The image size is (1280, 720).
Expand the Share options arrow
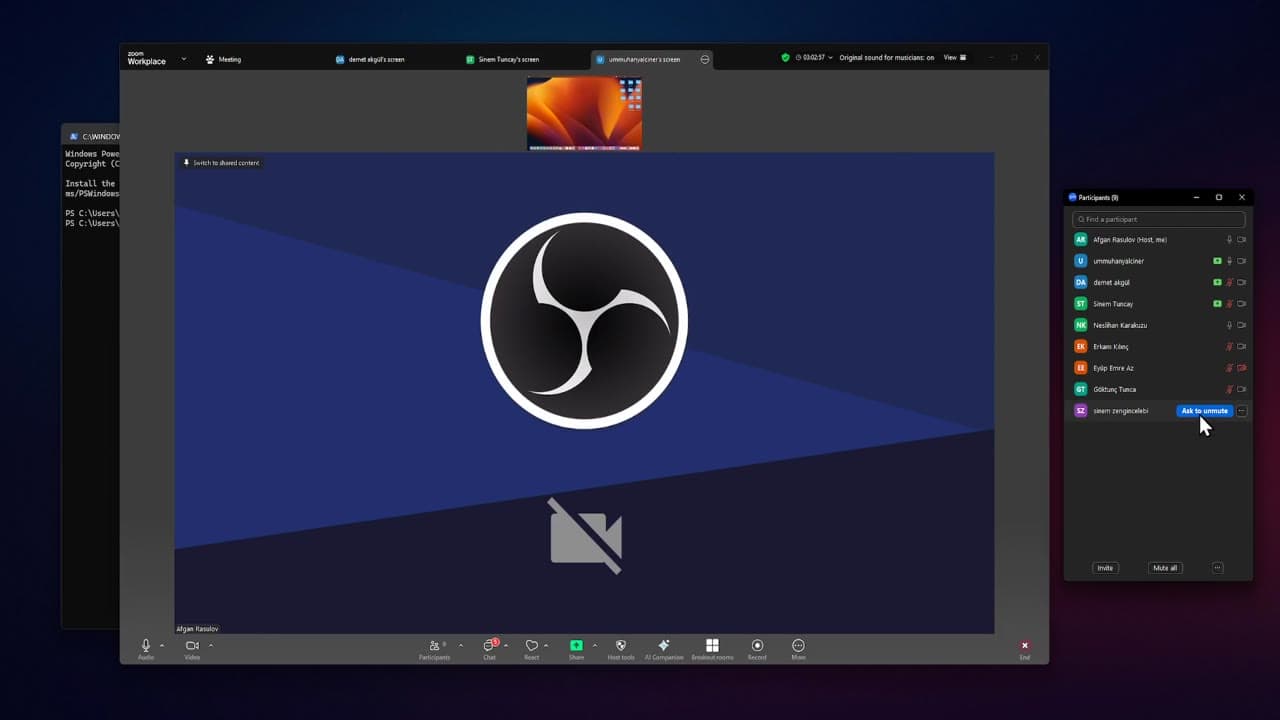(594, 646)
